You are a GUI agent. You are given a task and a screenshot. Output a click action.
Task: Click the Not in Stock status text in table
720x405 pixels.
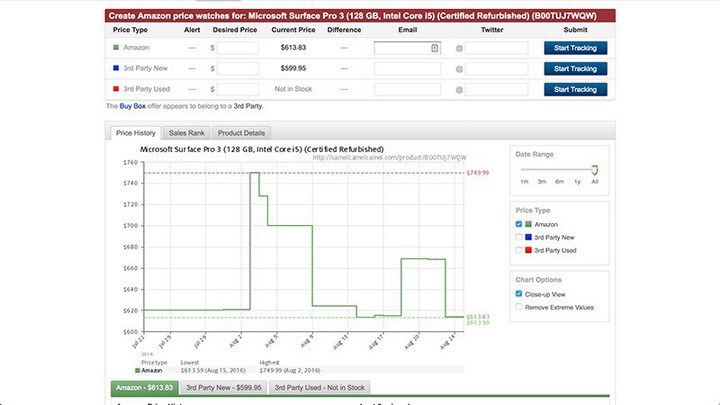[x=293, y=89]
